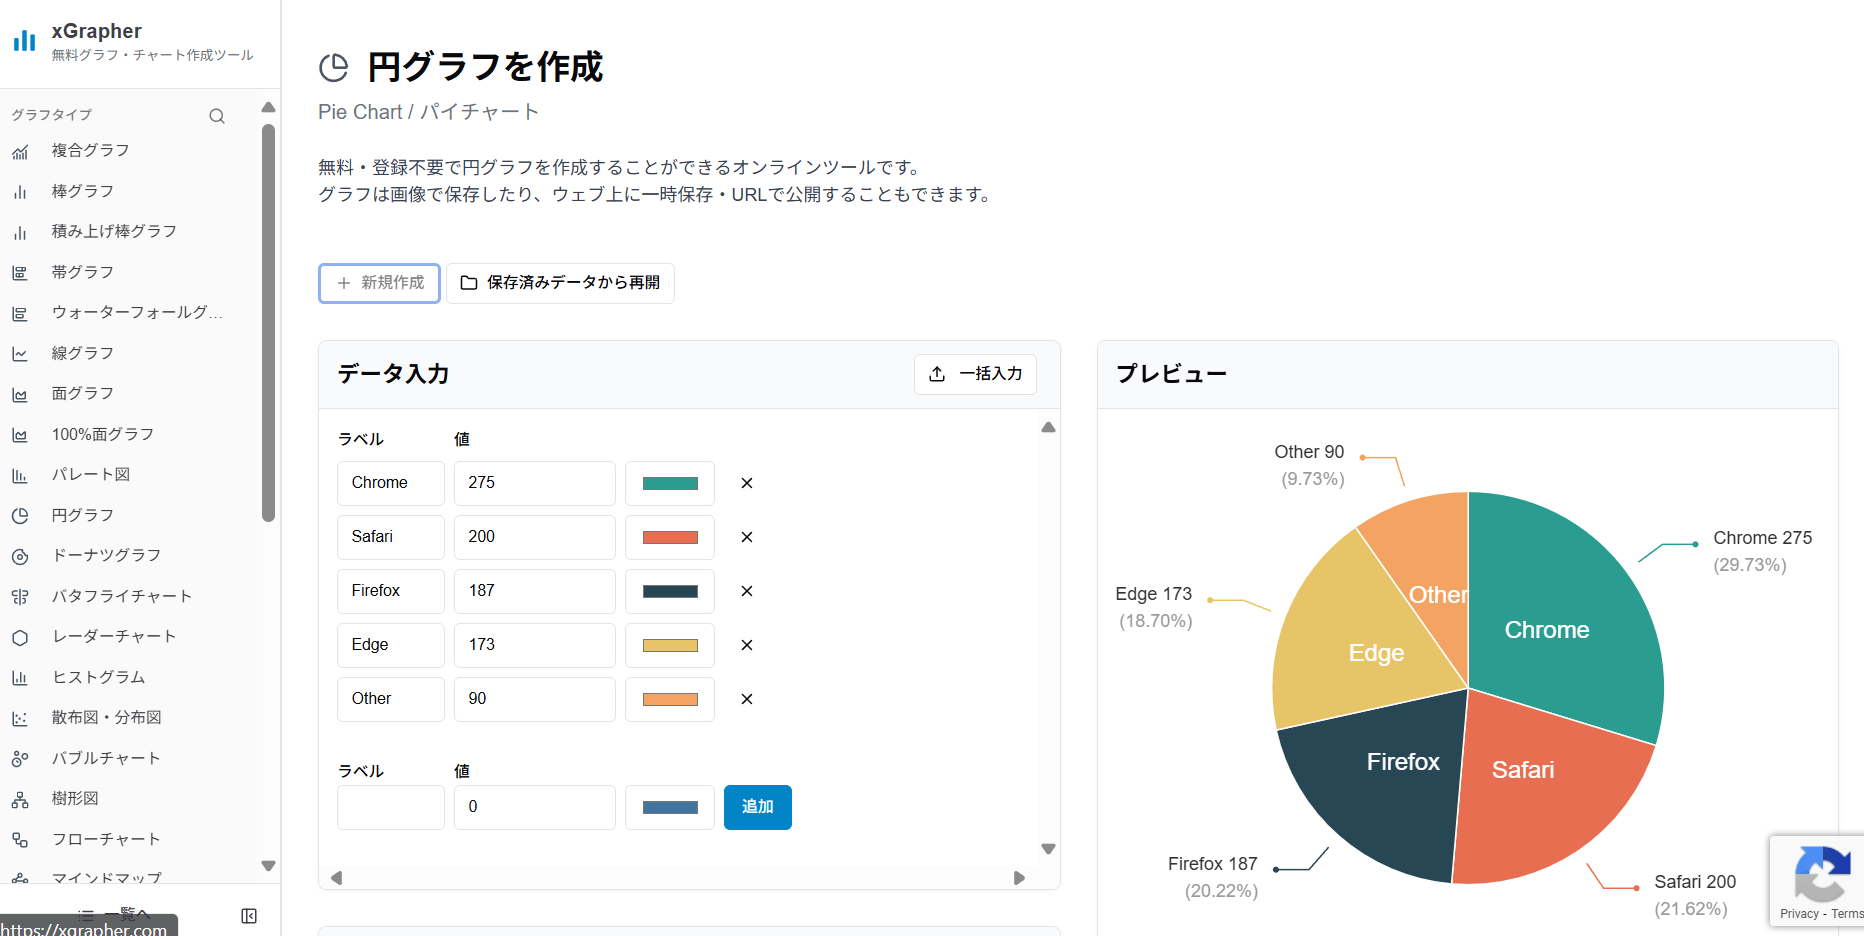Image resolution: width=1864 pixels, height=936 pixels.
Task: Open the 一覧へ list menu
Action: (x=113, y=913)
